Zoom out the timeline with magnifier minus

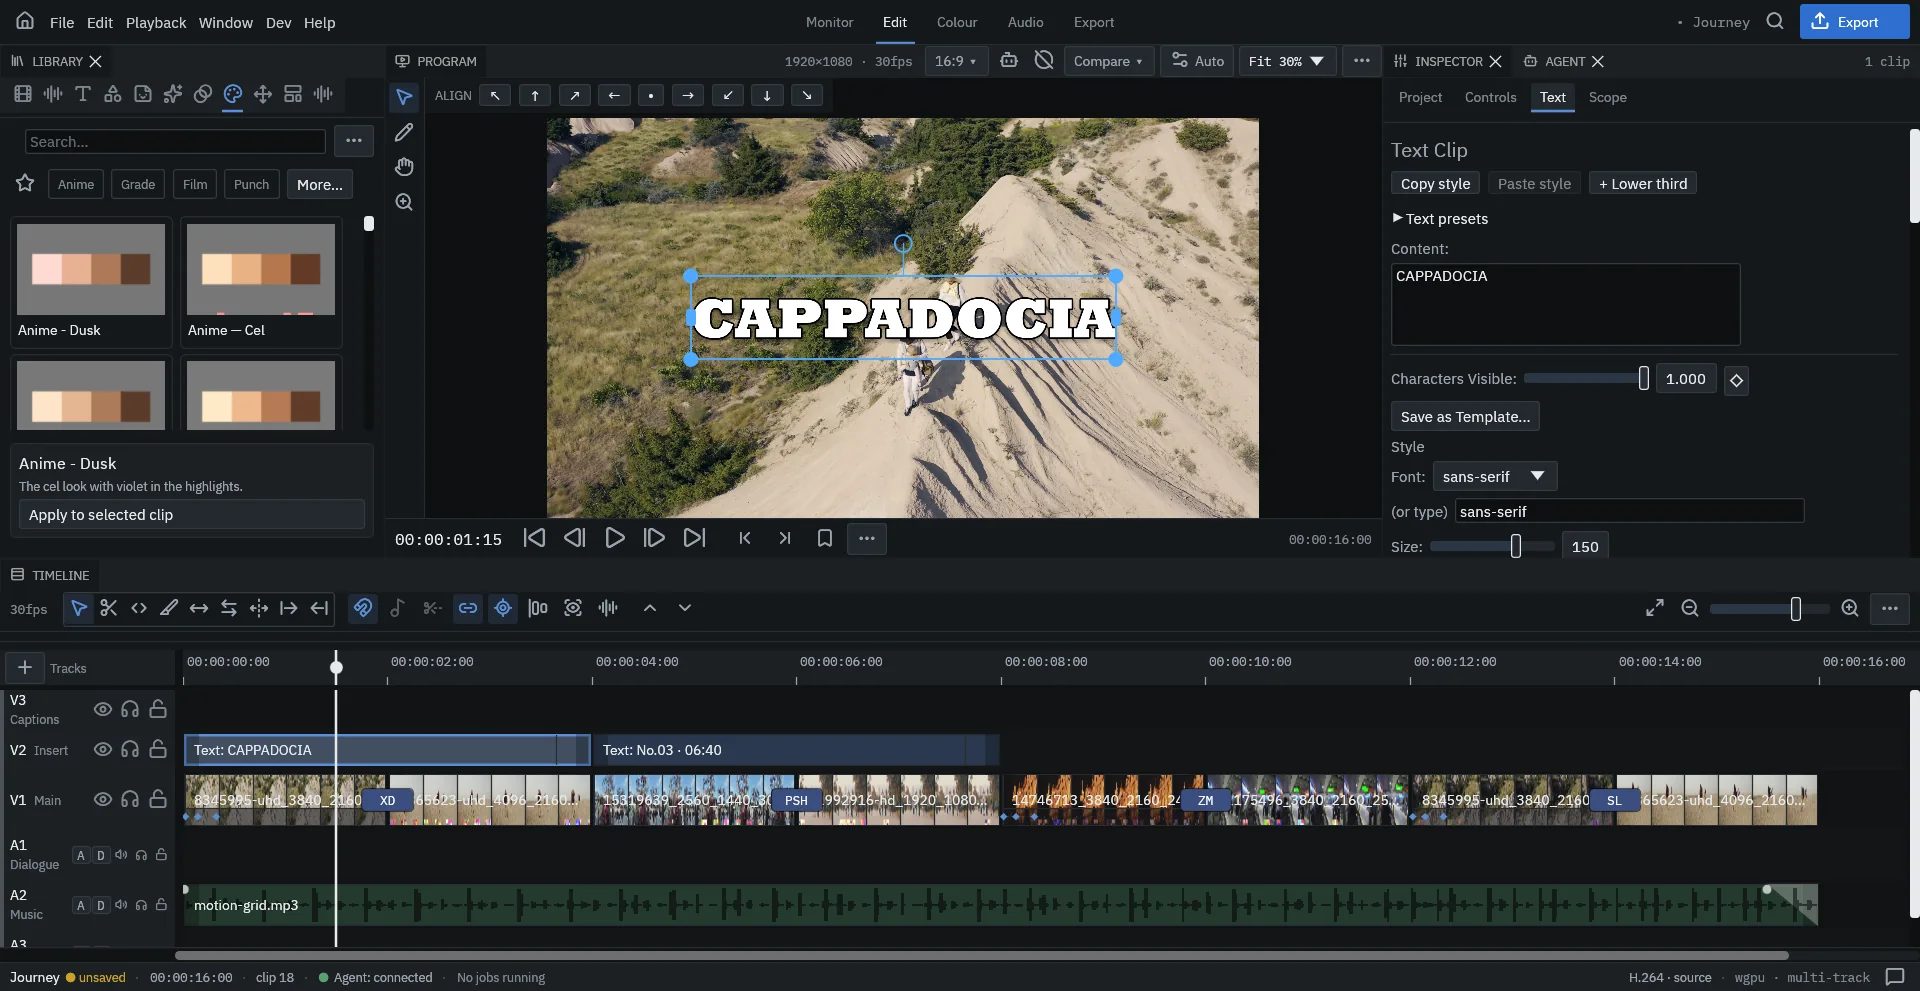[1690, 608]
